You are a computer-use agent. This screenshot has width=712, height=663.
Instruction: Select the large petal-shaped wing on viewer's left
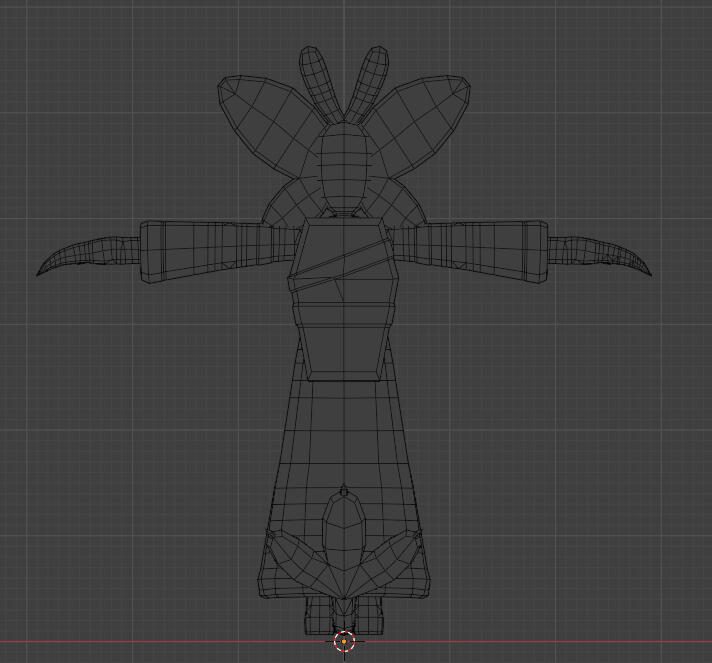coord(268,125)
